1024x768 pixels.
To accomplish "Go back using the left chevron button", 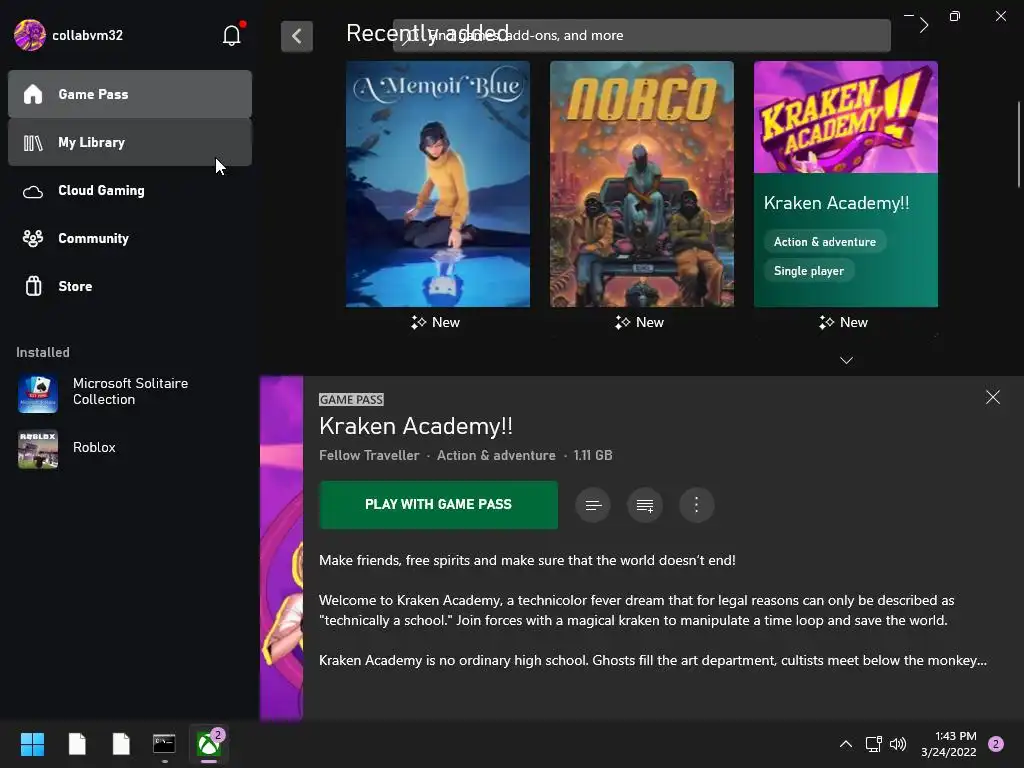I will (x=296, y=36).
